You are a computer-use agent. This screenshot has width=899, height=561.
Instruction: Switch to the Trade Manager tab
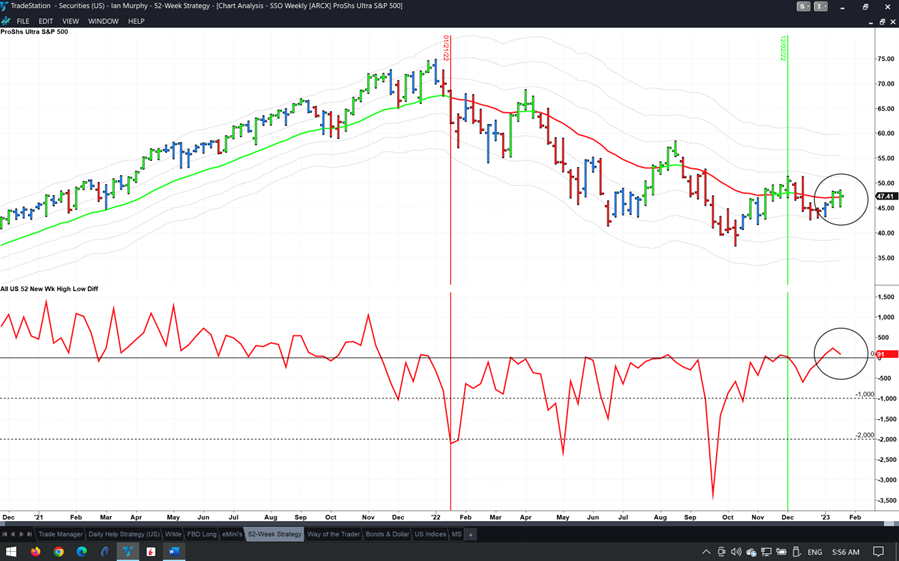tap(60, 534)
